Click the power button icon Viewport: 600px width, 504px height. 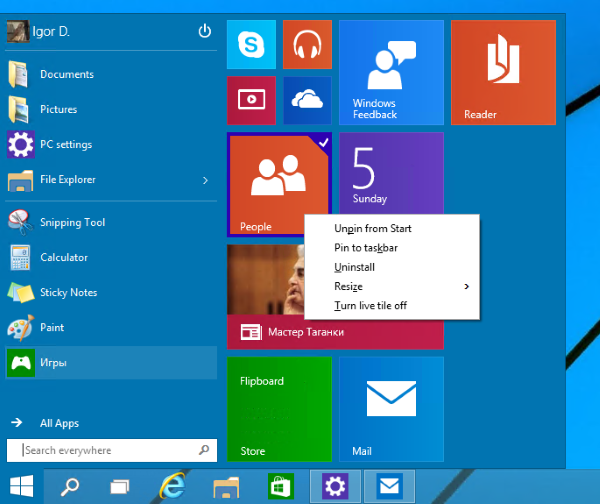205,31
